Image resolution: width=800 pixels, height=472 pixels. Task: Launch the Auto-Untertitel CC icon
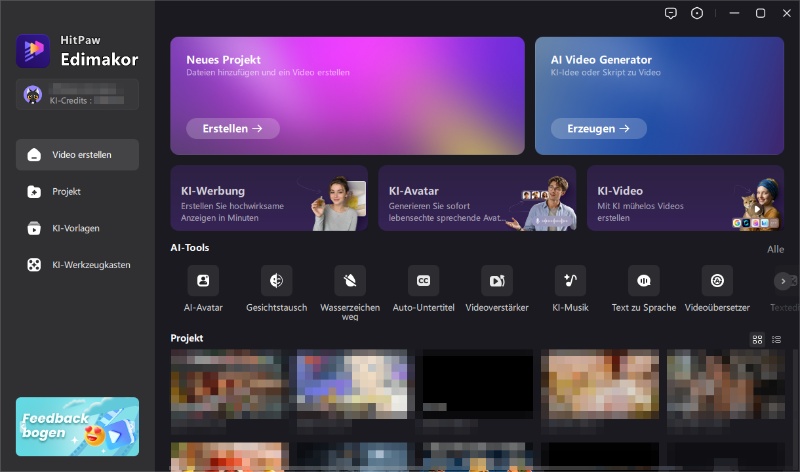click(x=423, y=280)
